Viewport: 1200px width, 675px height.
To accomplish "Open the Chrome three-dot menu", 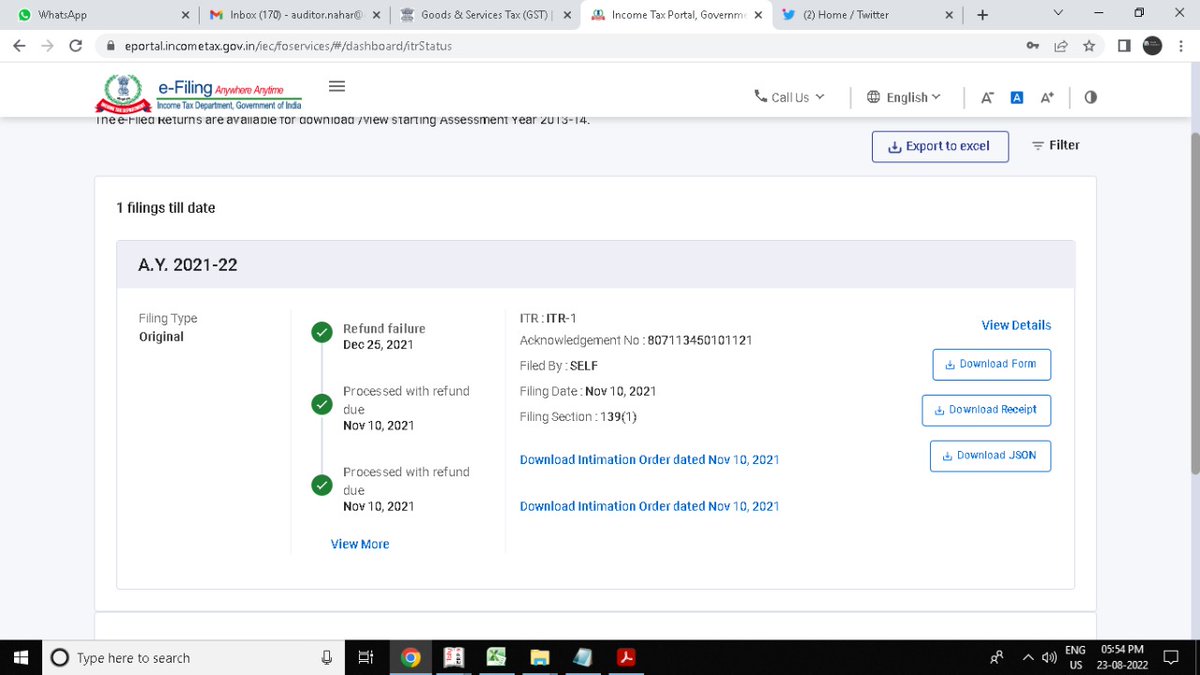I will pos(1181,46).
